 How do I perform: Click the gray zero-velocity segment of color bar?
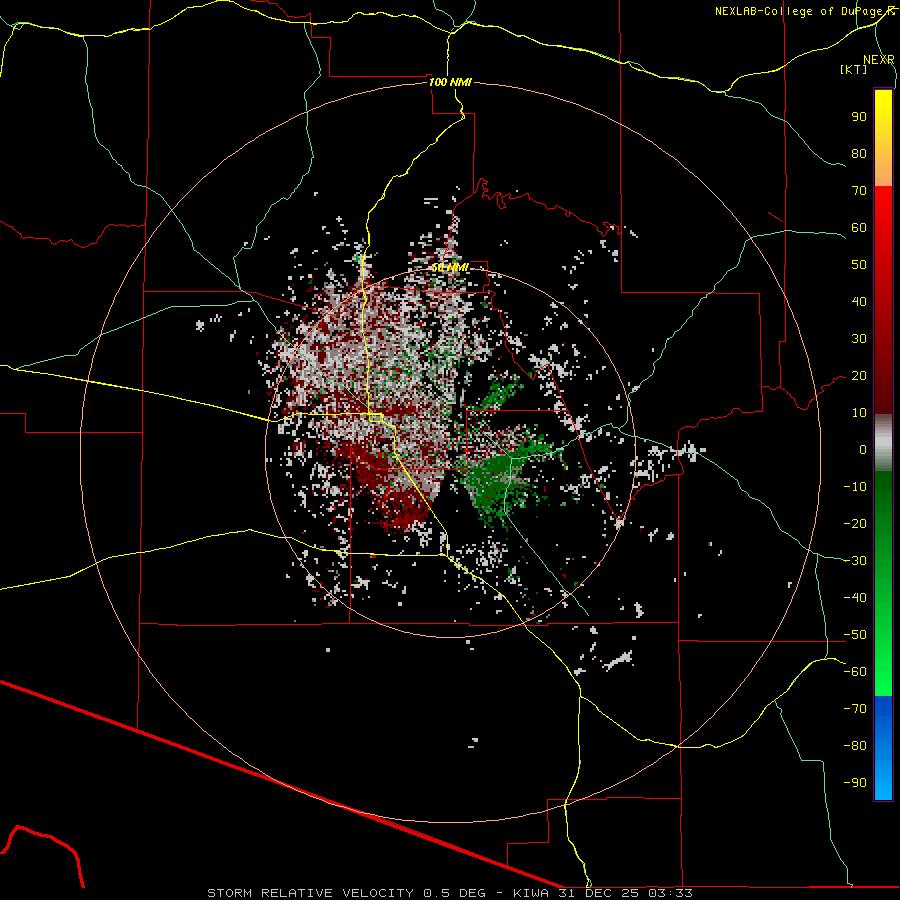click(x=883, y=443)
